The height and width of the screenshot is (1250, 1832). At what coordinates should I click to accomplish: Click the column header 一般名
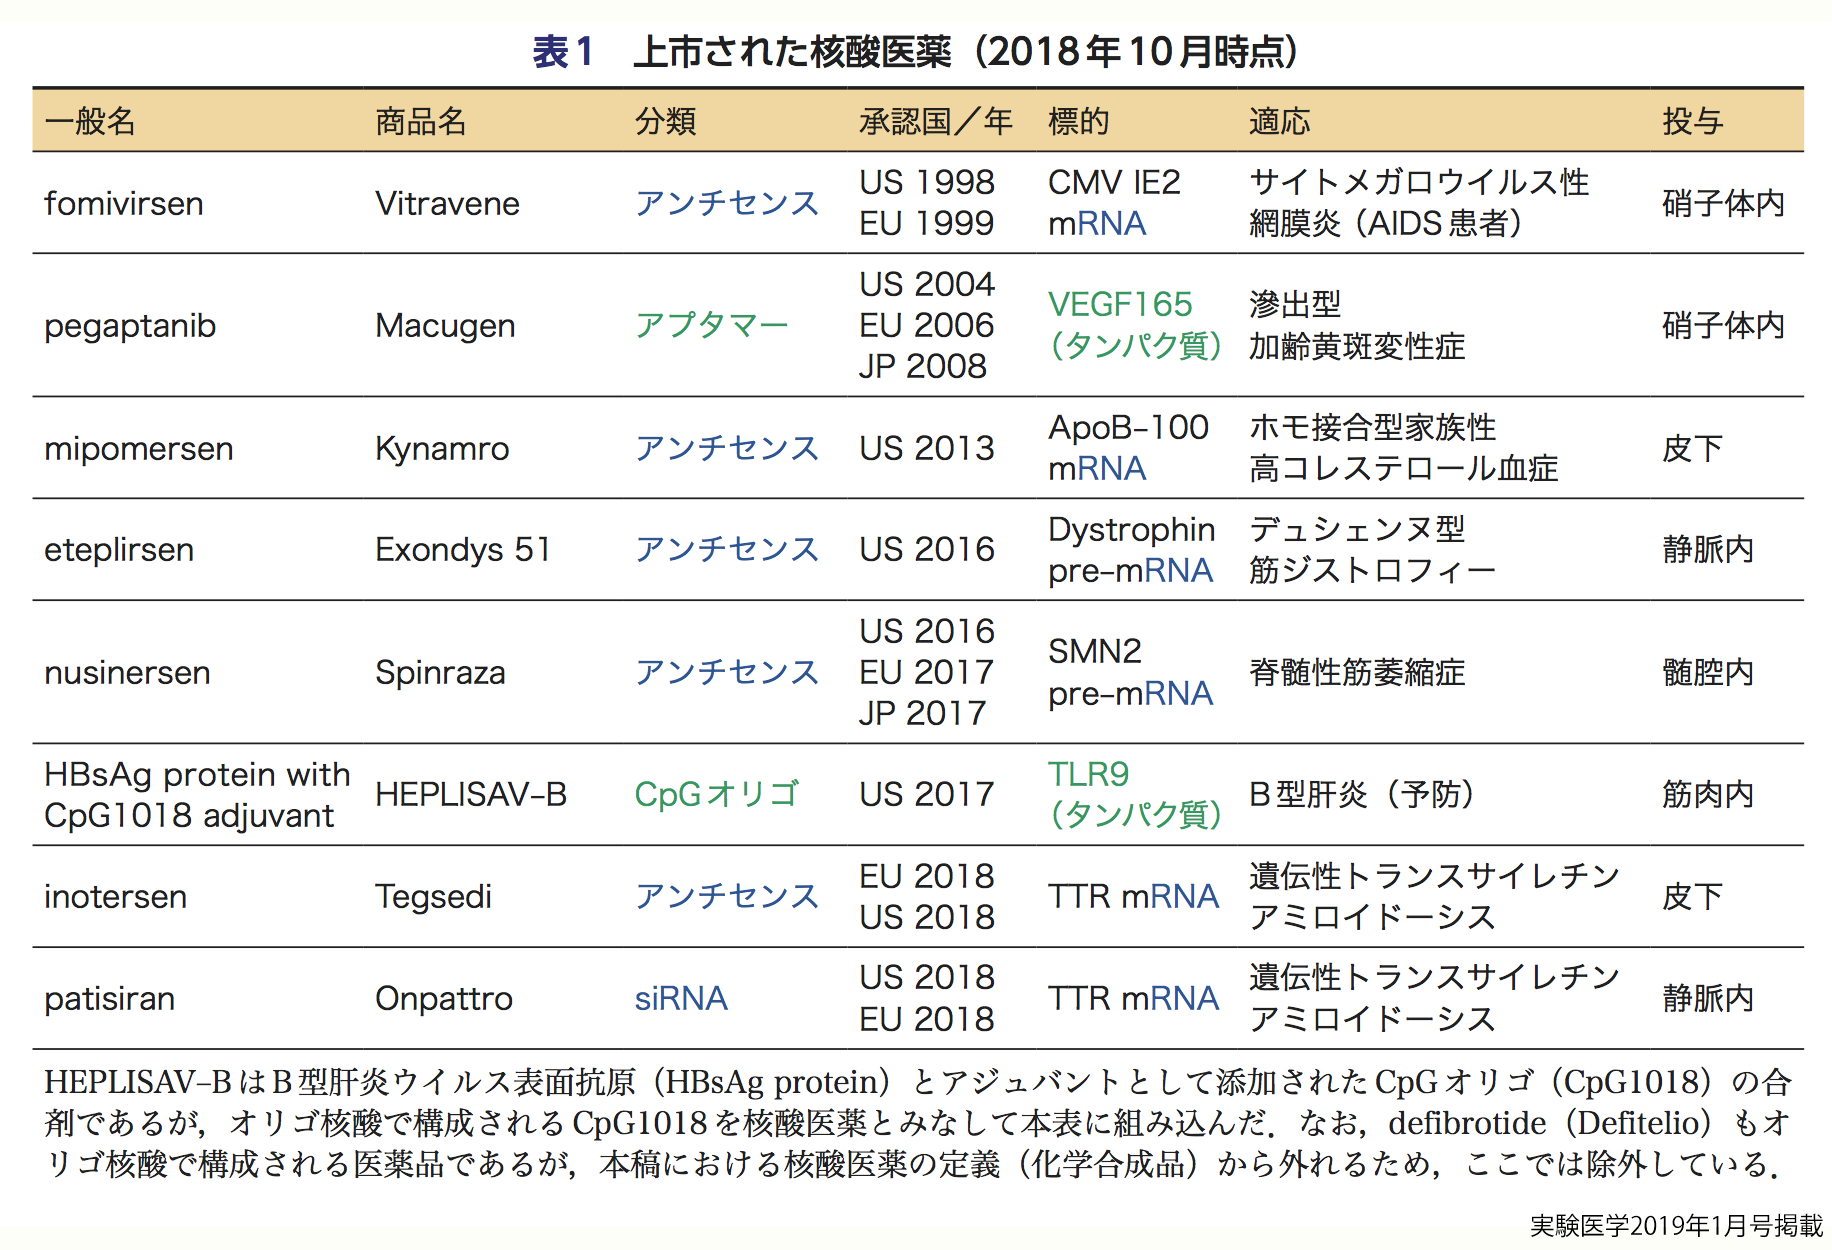coord(90,121)
